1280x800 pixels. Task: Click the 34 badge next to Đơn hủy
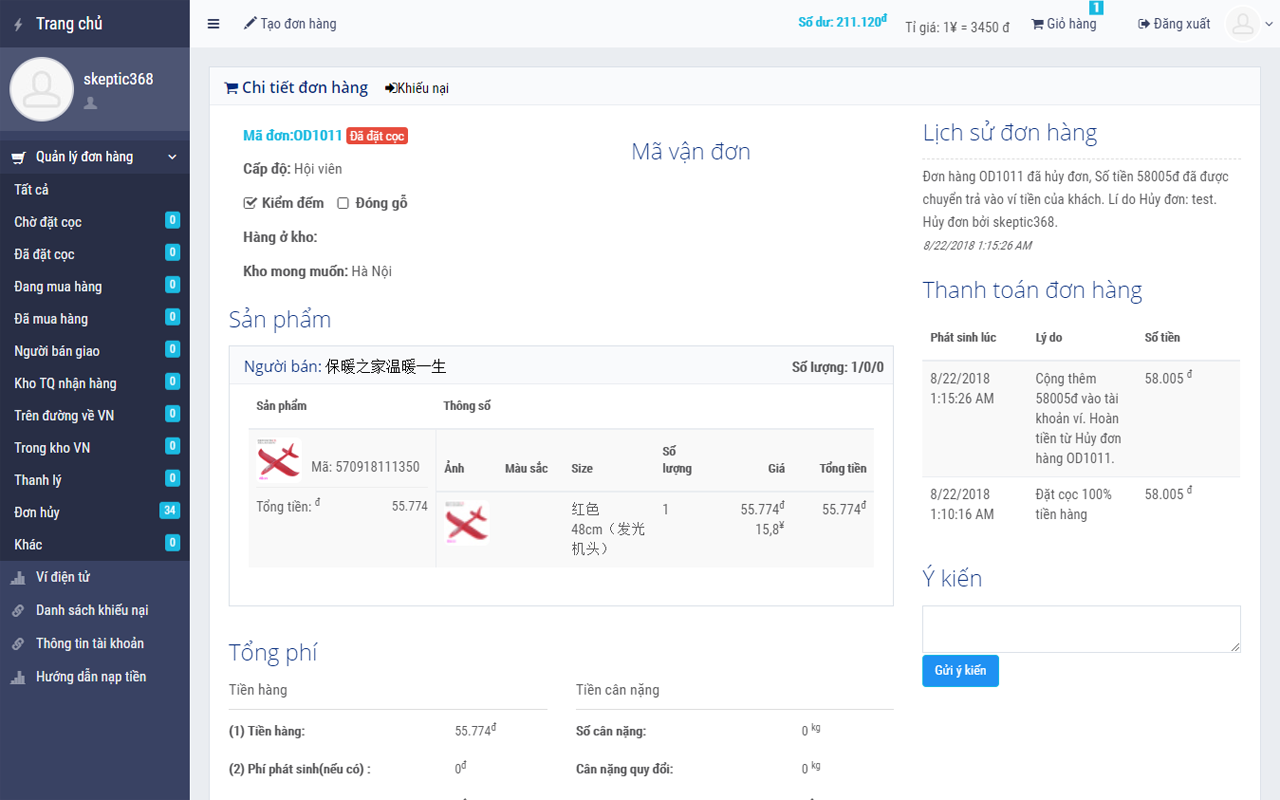(x=170, y=511)
